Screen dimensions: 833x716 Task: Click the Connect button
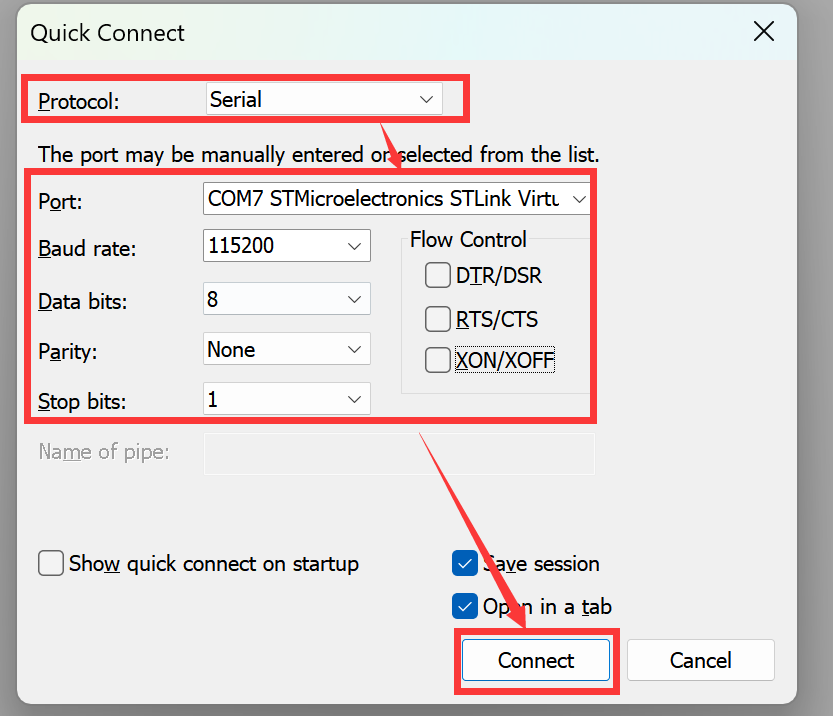coord(536,660)
